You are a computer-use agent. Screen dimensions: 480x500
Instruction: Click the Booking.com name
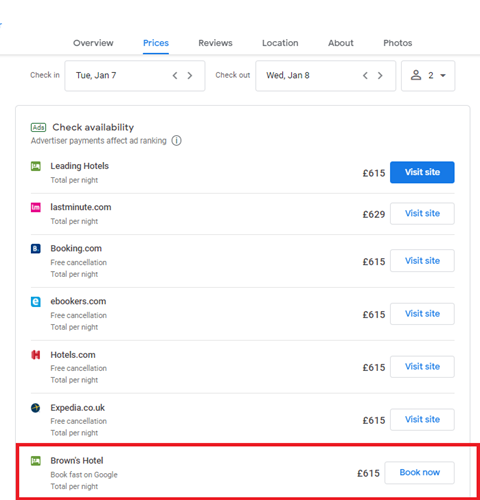[x=76, y=249]
